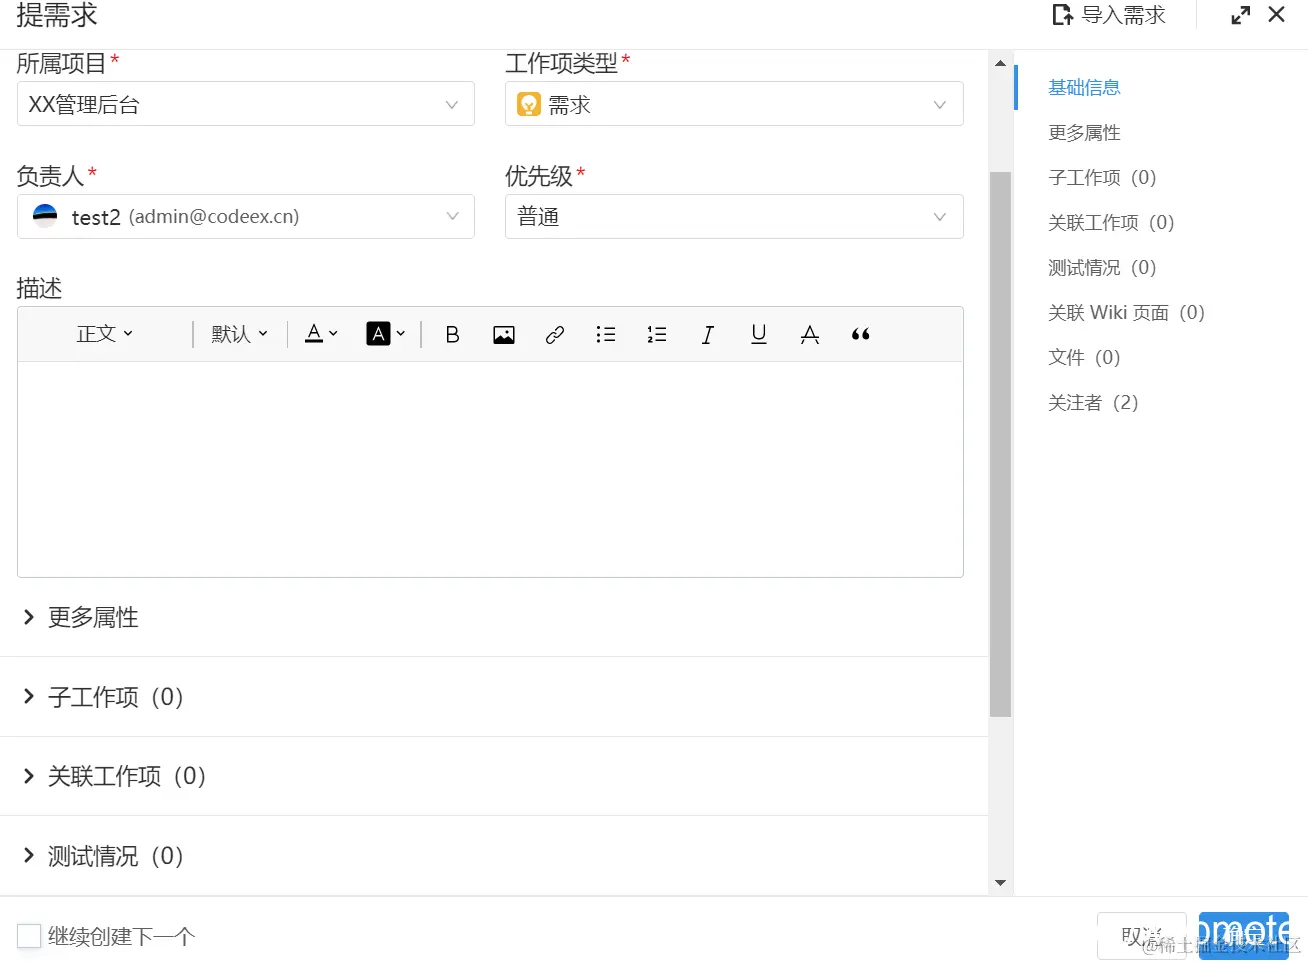The height and width of the screenshot is (962, 1308).
Task: Toggle strikethrough formatting
Action: click(810, 334)
